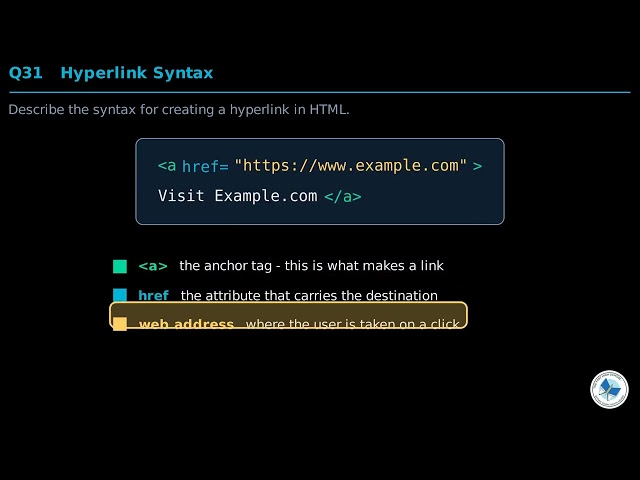
Task: Click the yellow 'web address' legend label
Action: pyautogui.click(x=186, y=324)
